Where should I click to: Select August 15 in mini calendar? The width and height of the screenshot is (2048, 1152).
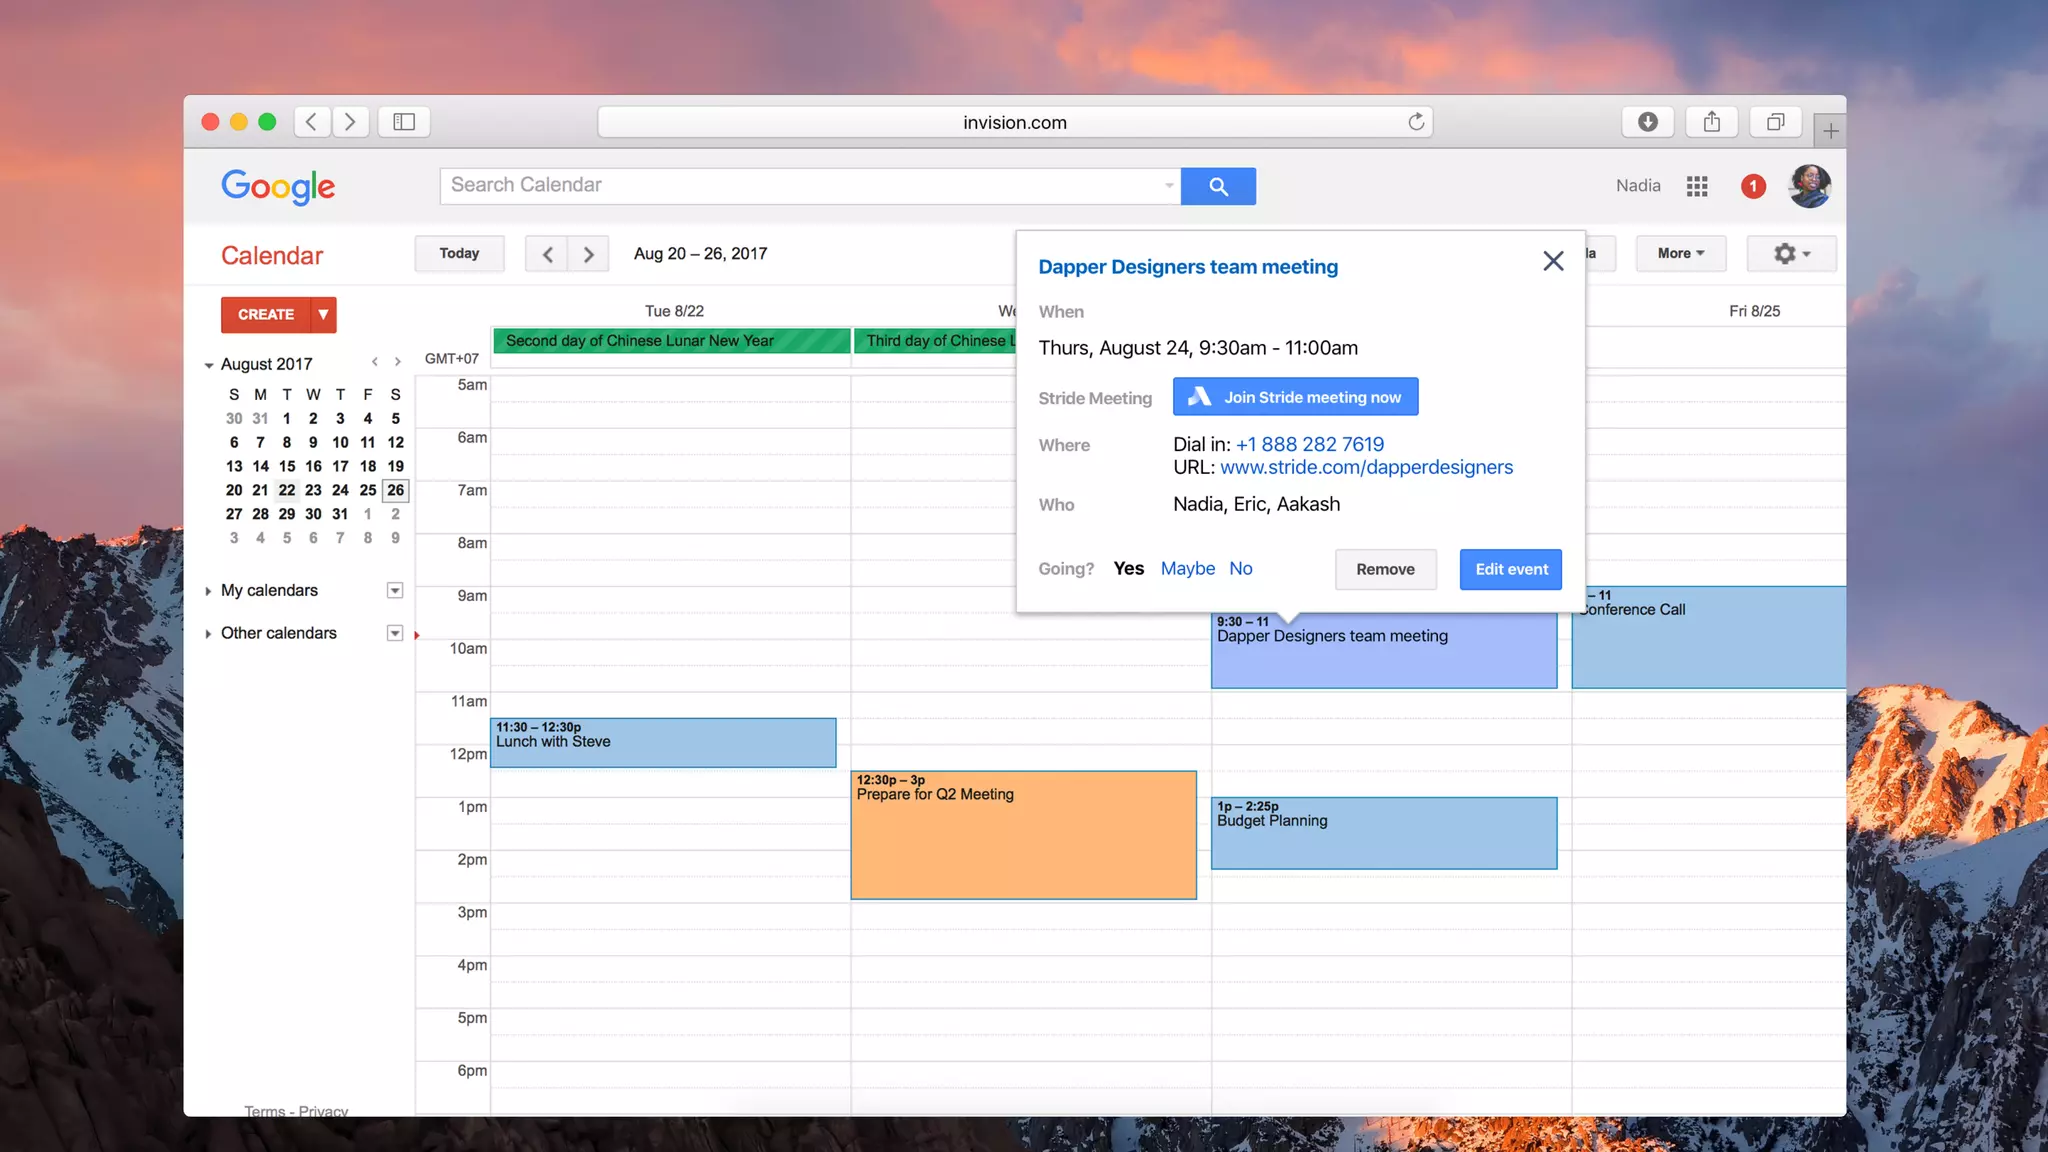tap(287, 466)
